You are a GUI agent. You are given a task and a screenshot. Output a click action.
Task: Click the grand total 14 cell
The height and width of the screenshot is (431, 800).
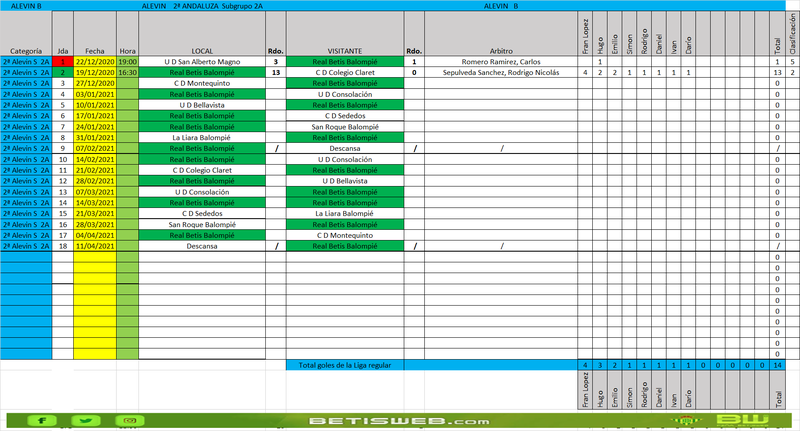[x=778, y=365]
